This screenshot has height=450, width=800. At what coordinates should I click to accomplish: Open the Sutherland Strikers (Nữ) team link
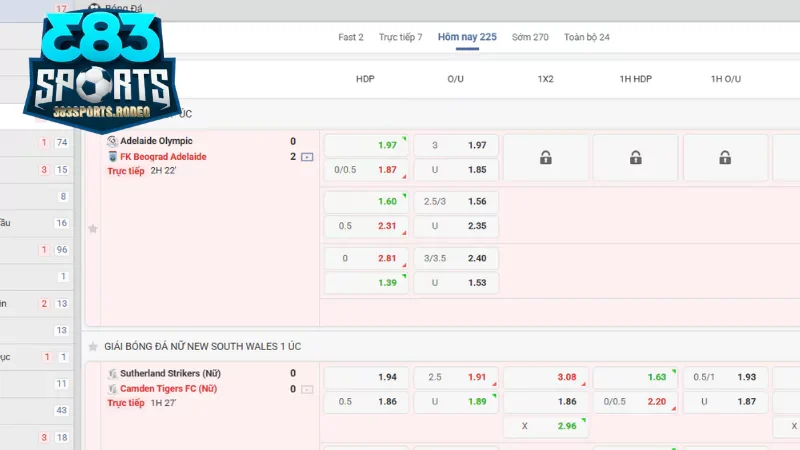point(170,373)
